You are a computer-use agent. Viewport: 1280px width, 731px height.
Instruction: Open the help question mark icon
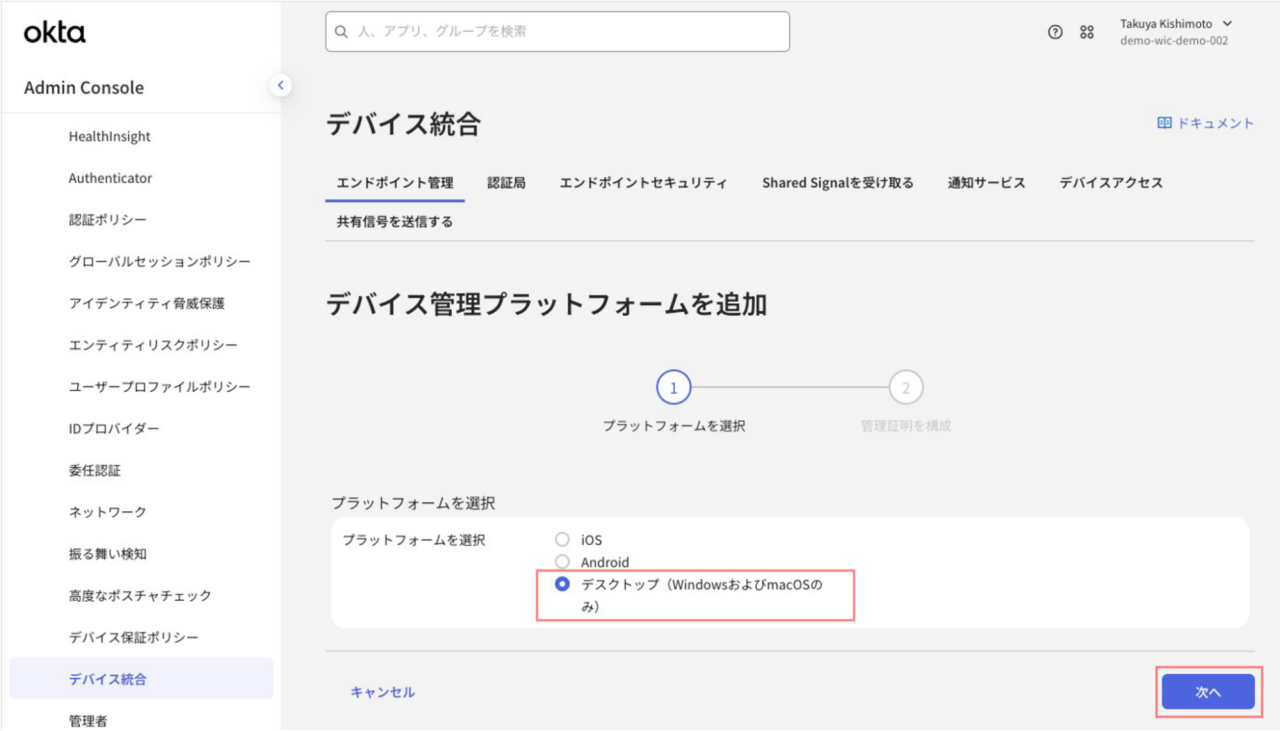(1055, 32)
